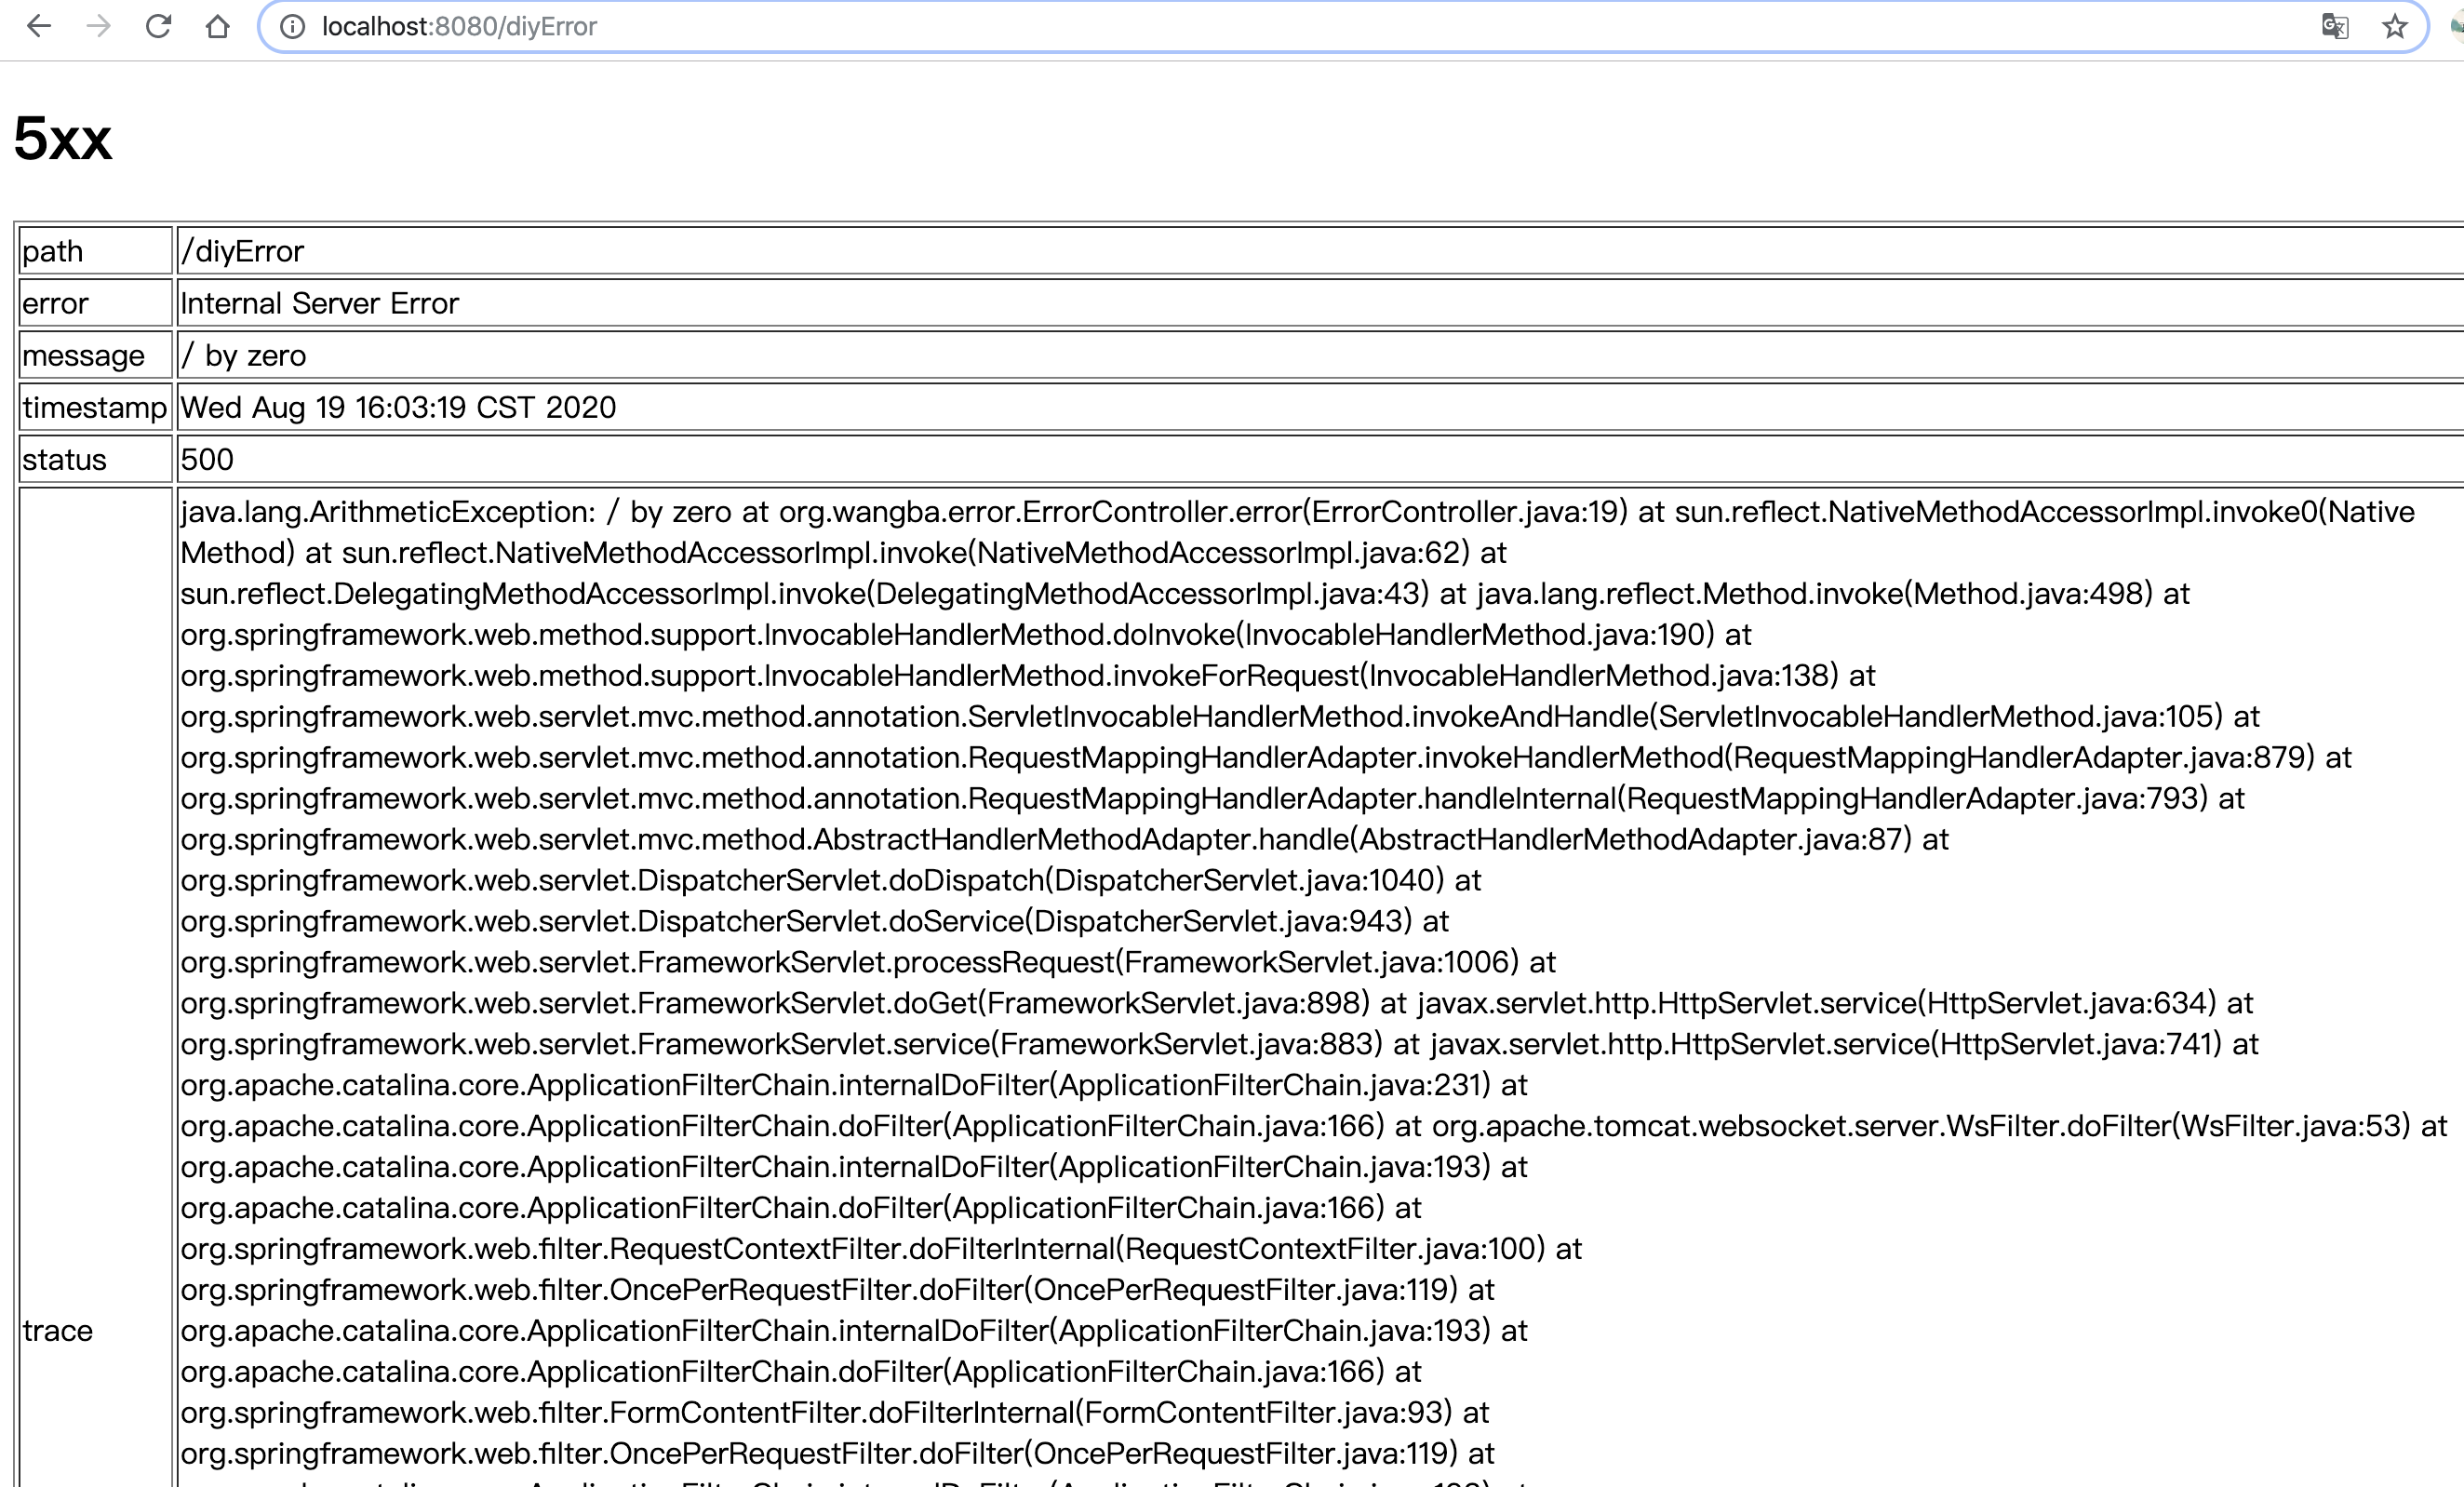Image resolution: width=2464 pixels, height=1487 pixels.
Task: Reload the current page
Action: pyautogui.click(x=158, y=26)
